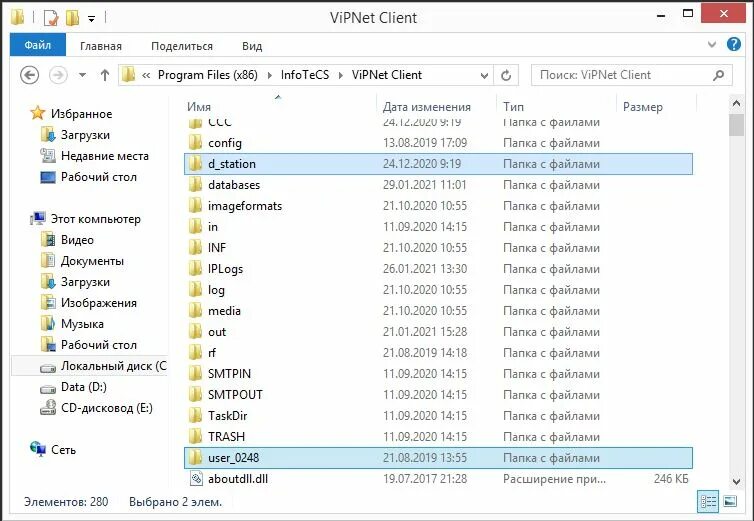Screen dimensions: 754x521
Task: Select Data (D:) drive
Action: coord(84,387)
